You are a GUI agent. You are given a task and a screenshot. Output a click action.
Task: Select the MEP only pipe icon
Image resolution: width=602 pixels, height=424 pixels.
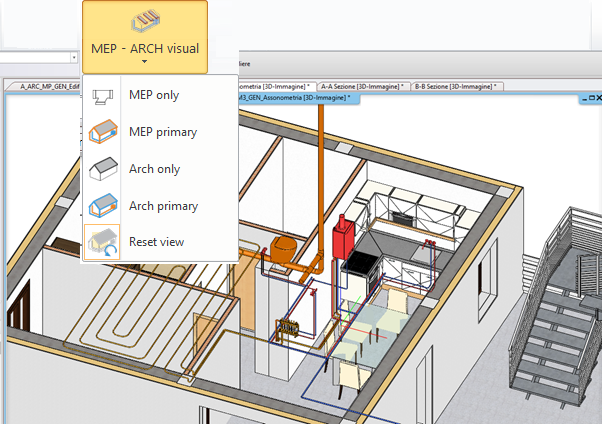[101, 96]
